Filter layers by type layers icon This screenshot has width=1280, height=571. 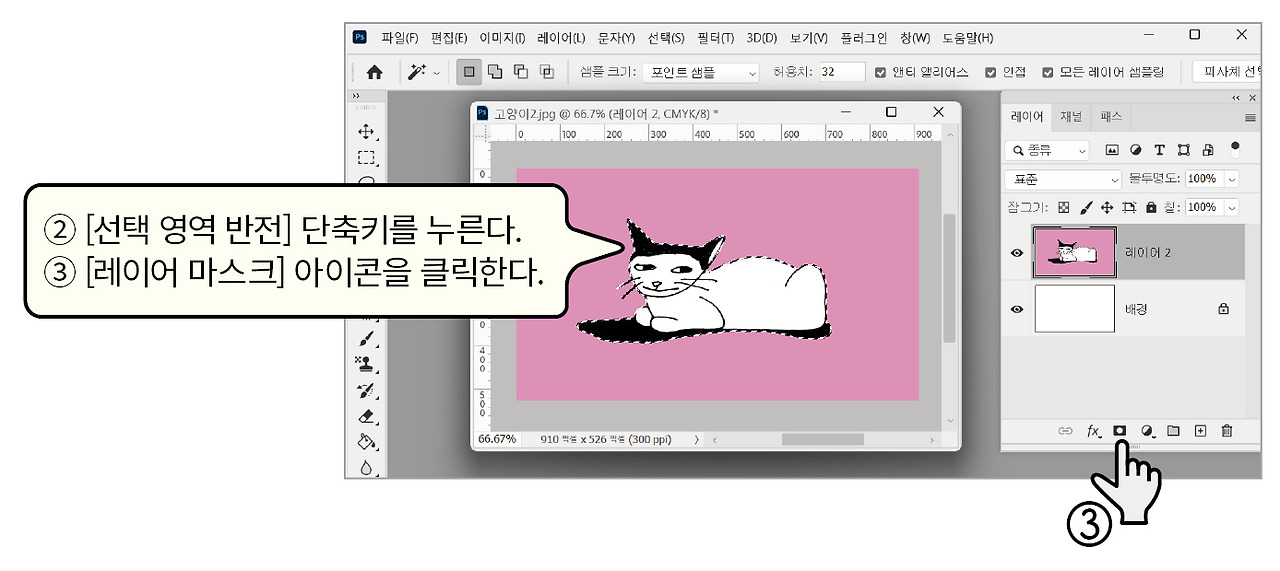coord(1159,150)
